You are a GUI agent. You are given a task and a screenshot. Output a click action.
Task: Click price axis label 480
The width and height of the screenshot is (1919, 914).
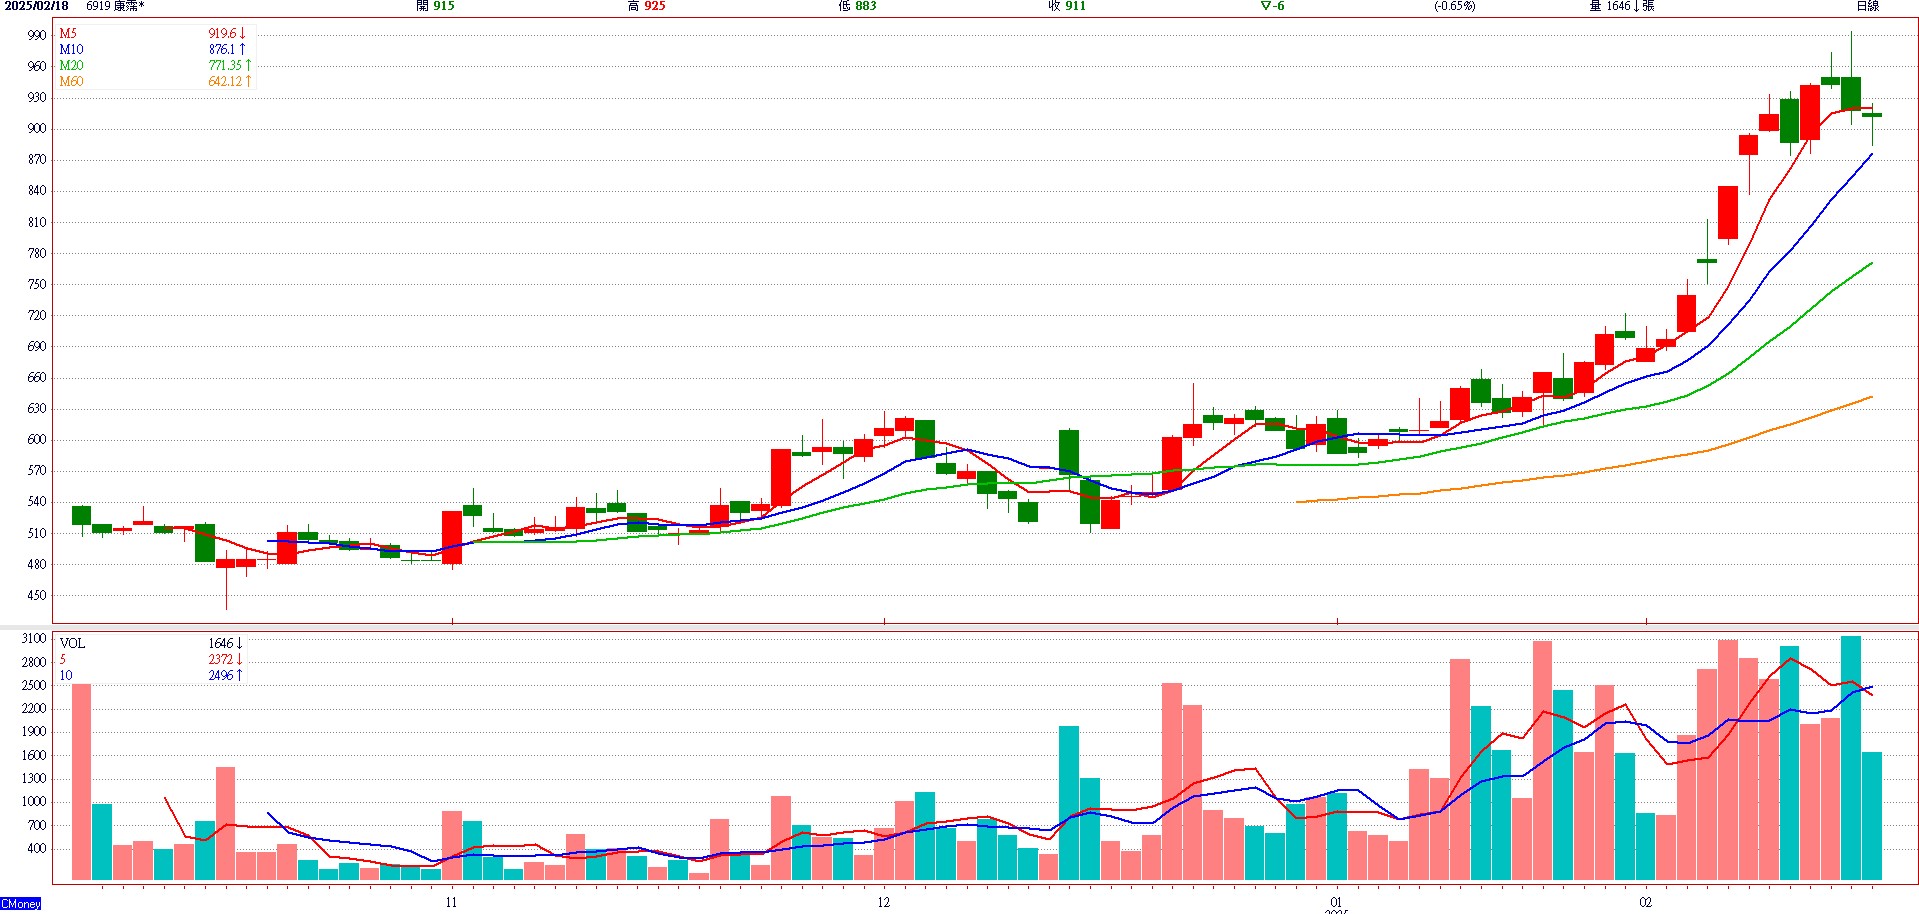[x=37, y=565]
